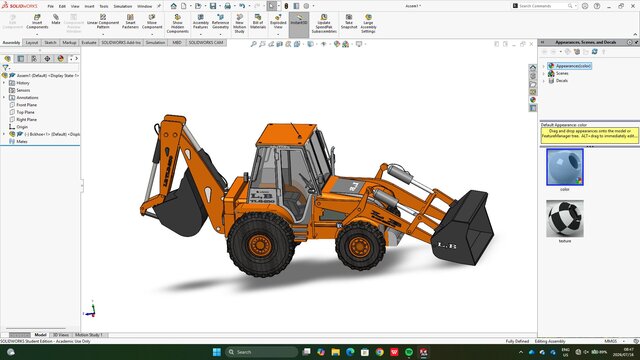Click the Home icon in the top toolbar
Image resolution: width=640 pixels, height=360 pixels.
click(173, 6)
